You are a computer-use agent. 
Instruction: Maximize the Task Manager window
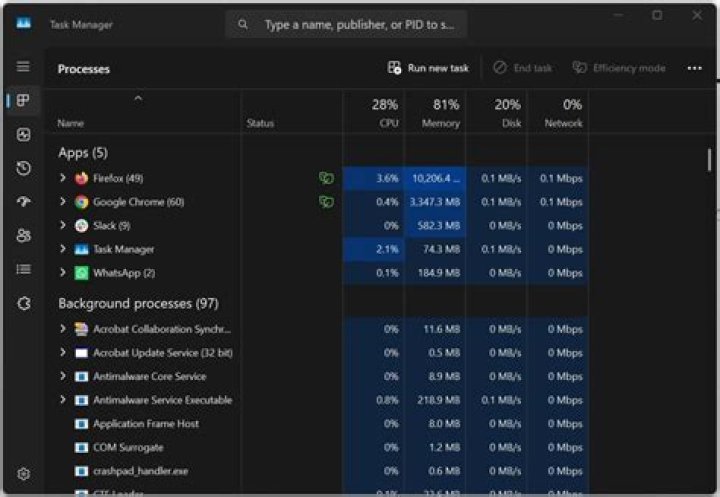658,15
